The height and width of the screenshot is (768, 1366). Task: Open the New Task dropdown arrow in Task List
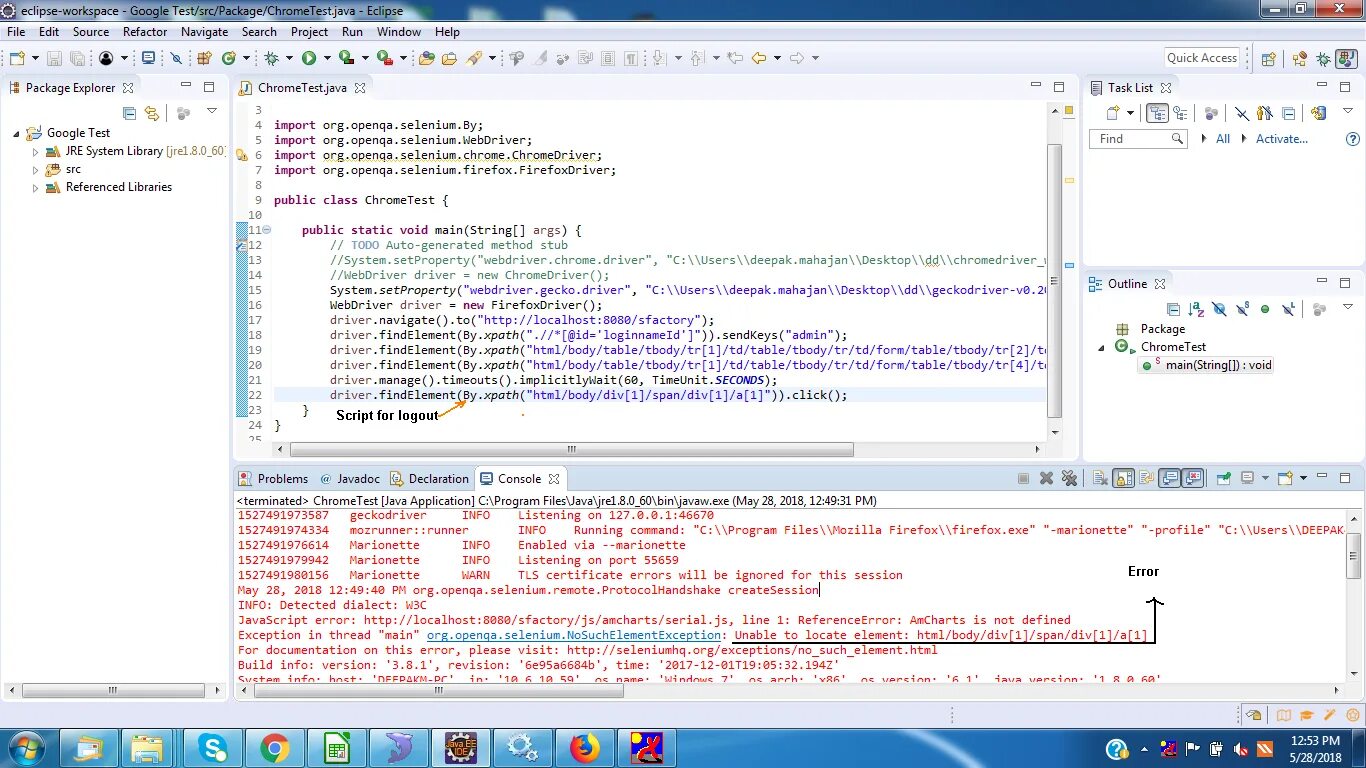(x=1130, y=113)
